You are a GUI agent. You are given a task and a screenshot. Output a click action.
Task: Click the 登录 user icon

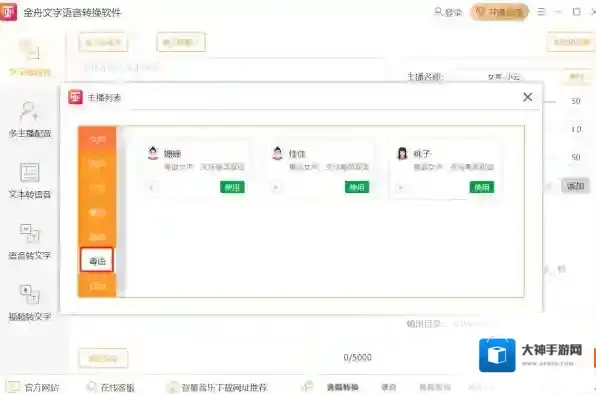[x=438, y=12]
